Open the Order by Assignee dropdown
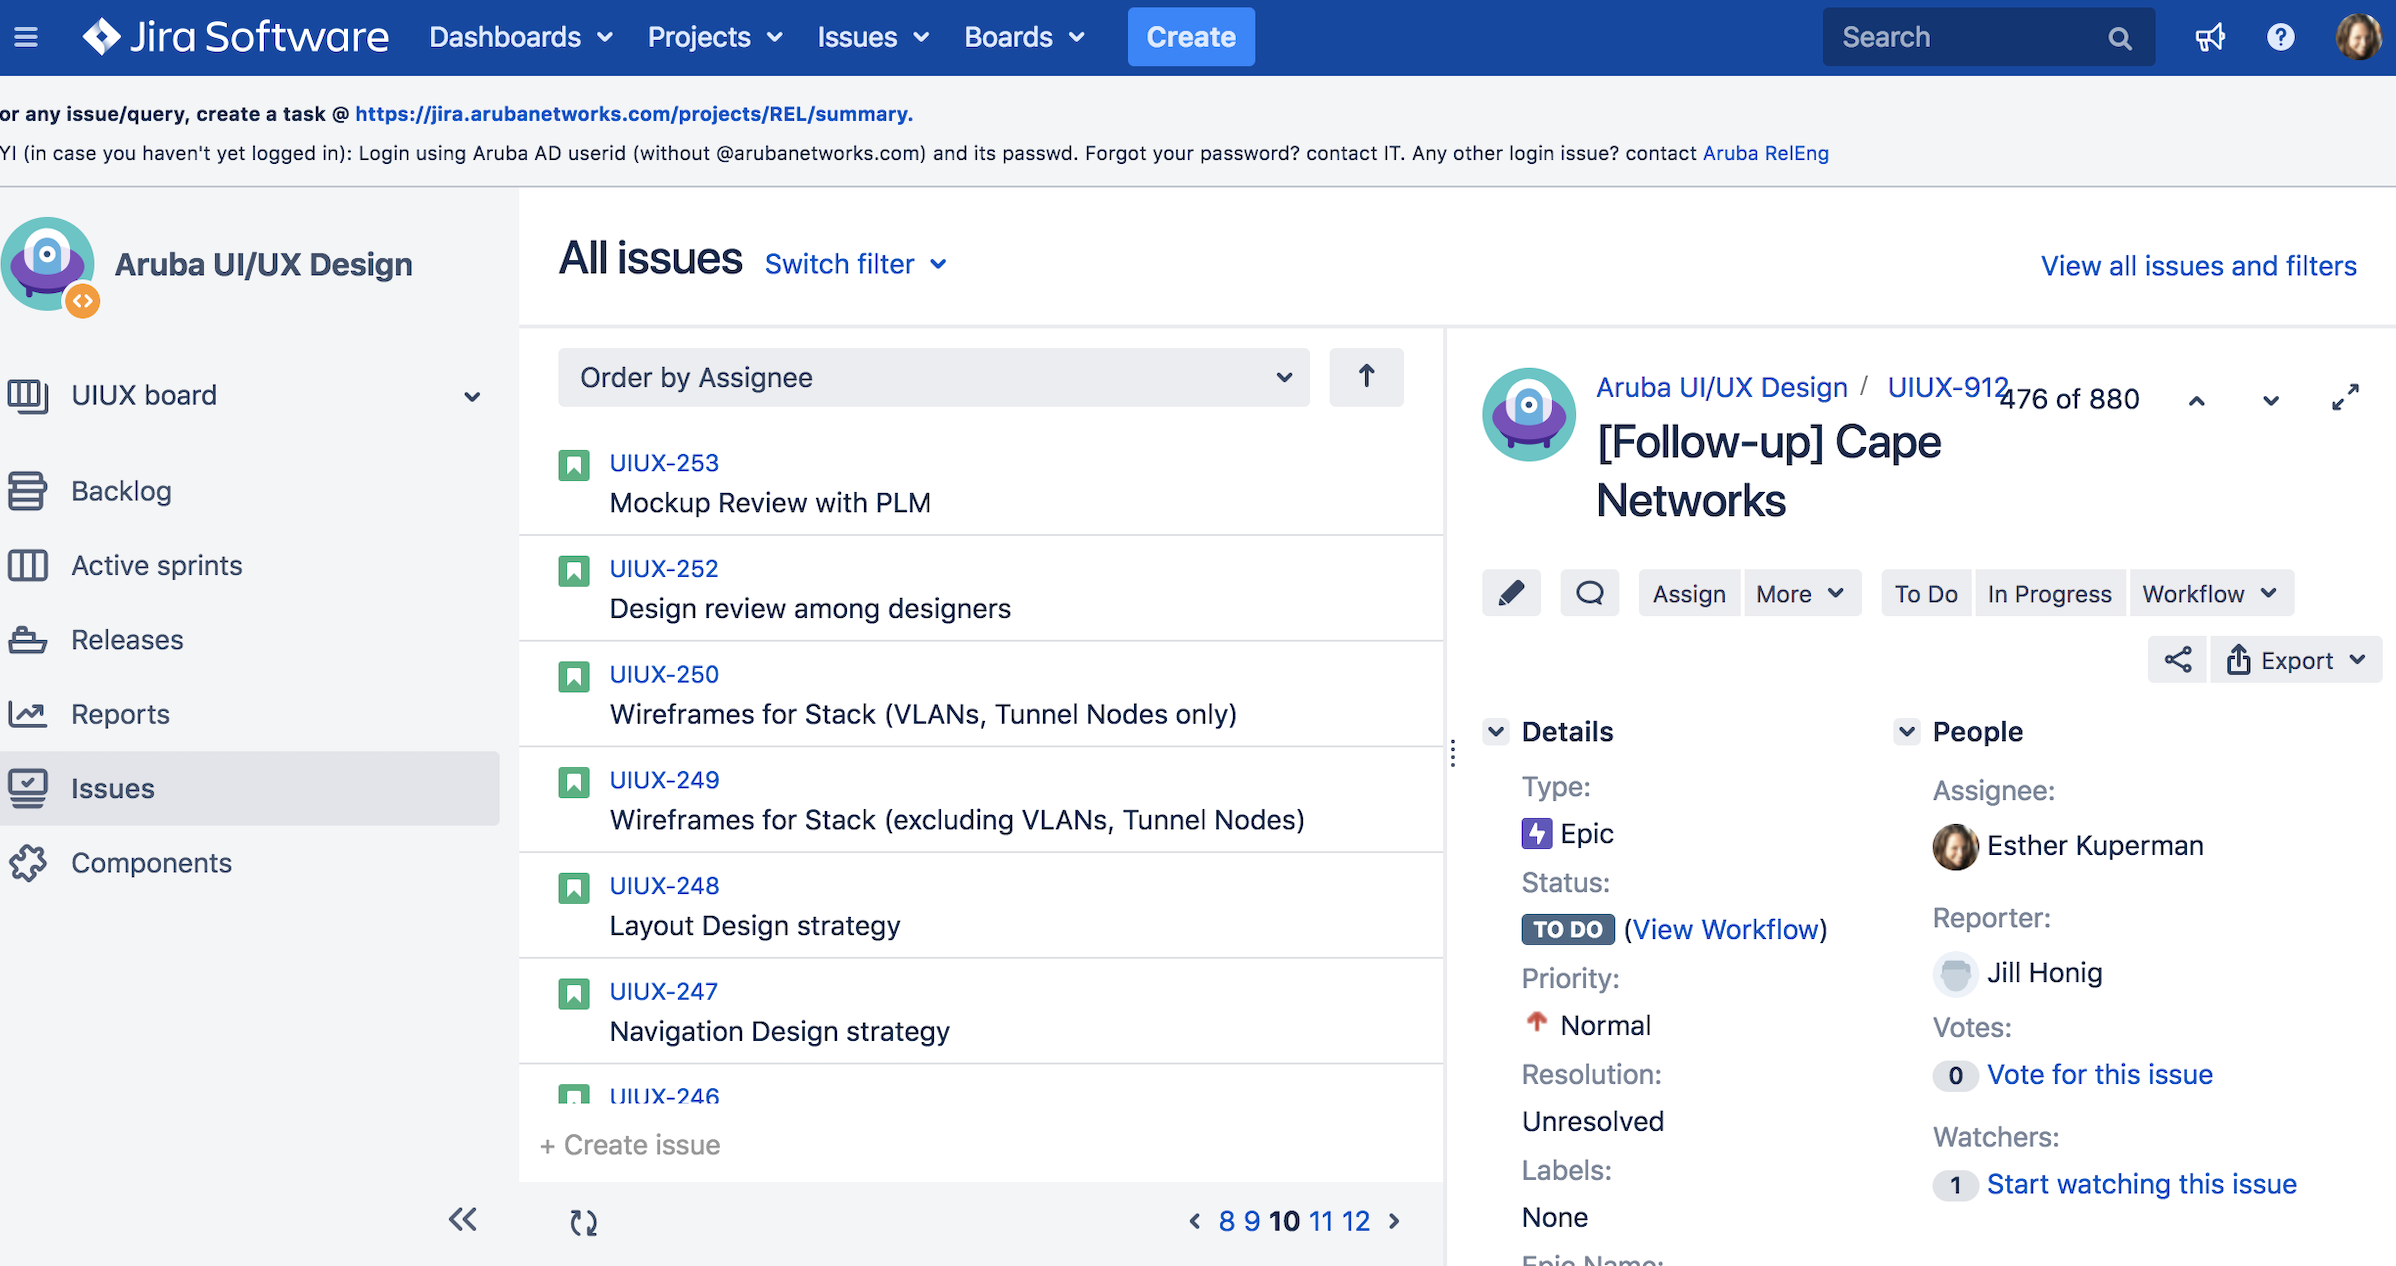The height and width of the screenshot is (1266, 2396). click(x=933, y=377)
